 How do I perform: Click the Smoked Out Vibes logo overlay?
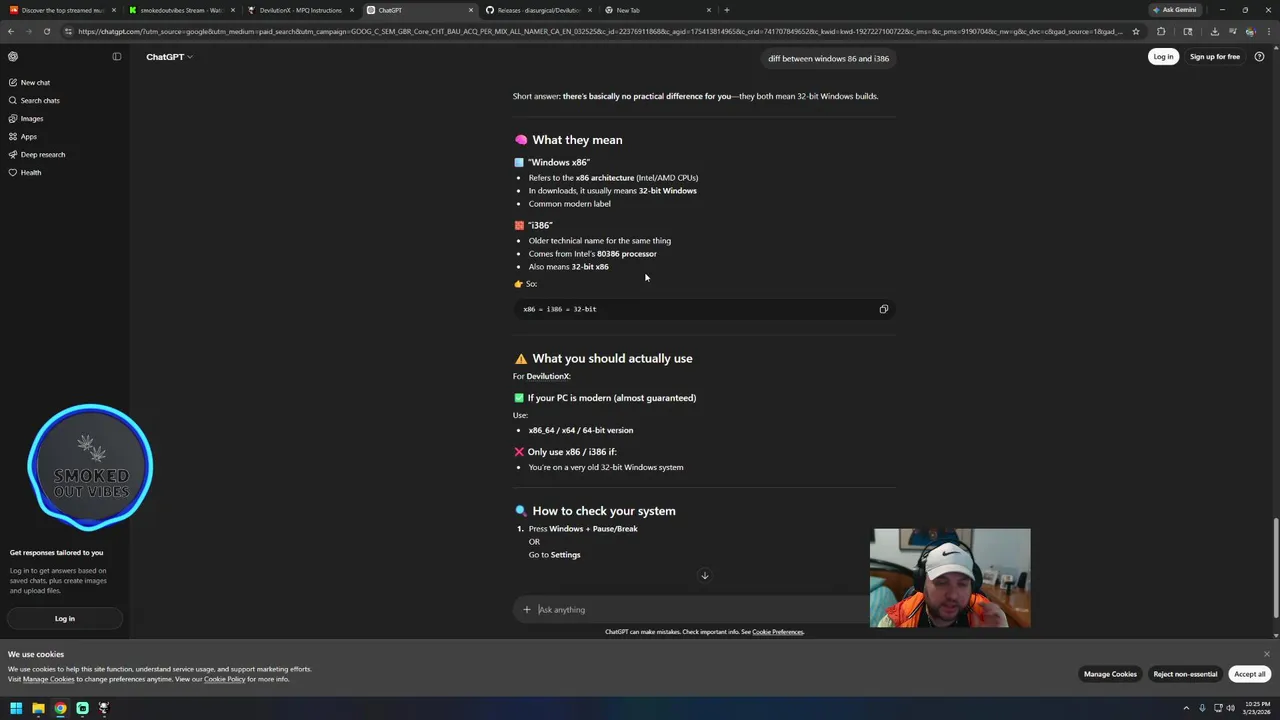90,467
